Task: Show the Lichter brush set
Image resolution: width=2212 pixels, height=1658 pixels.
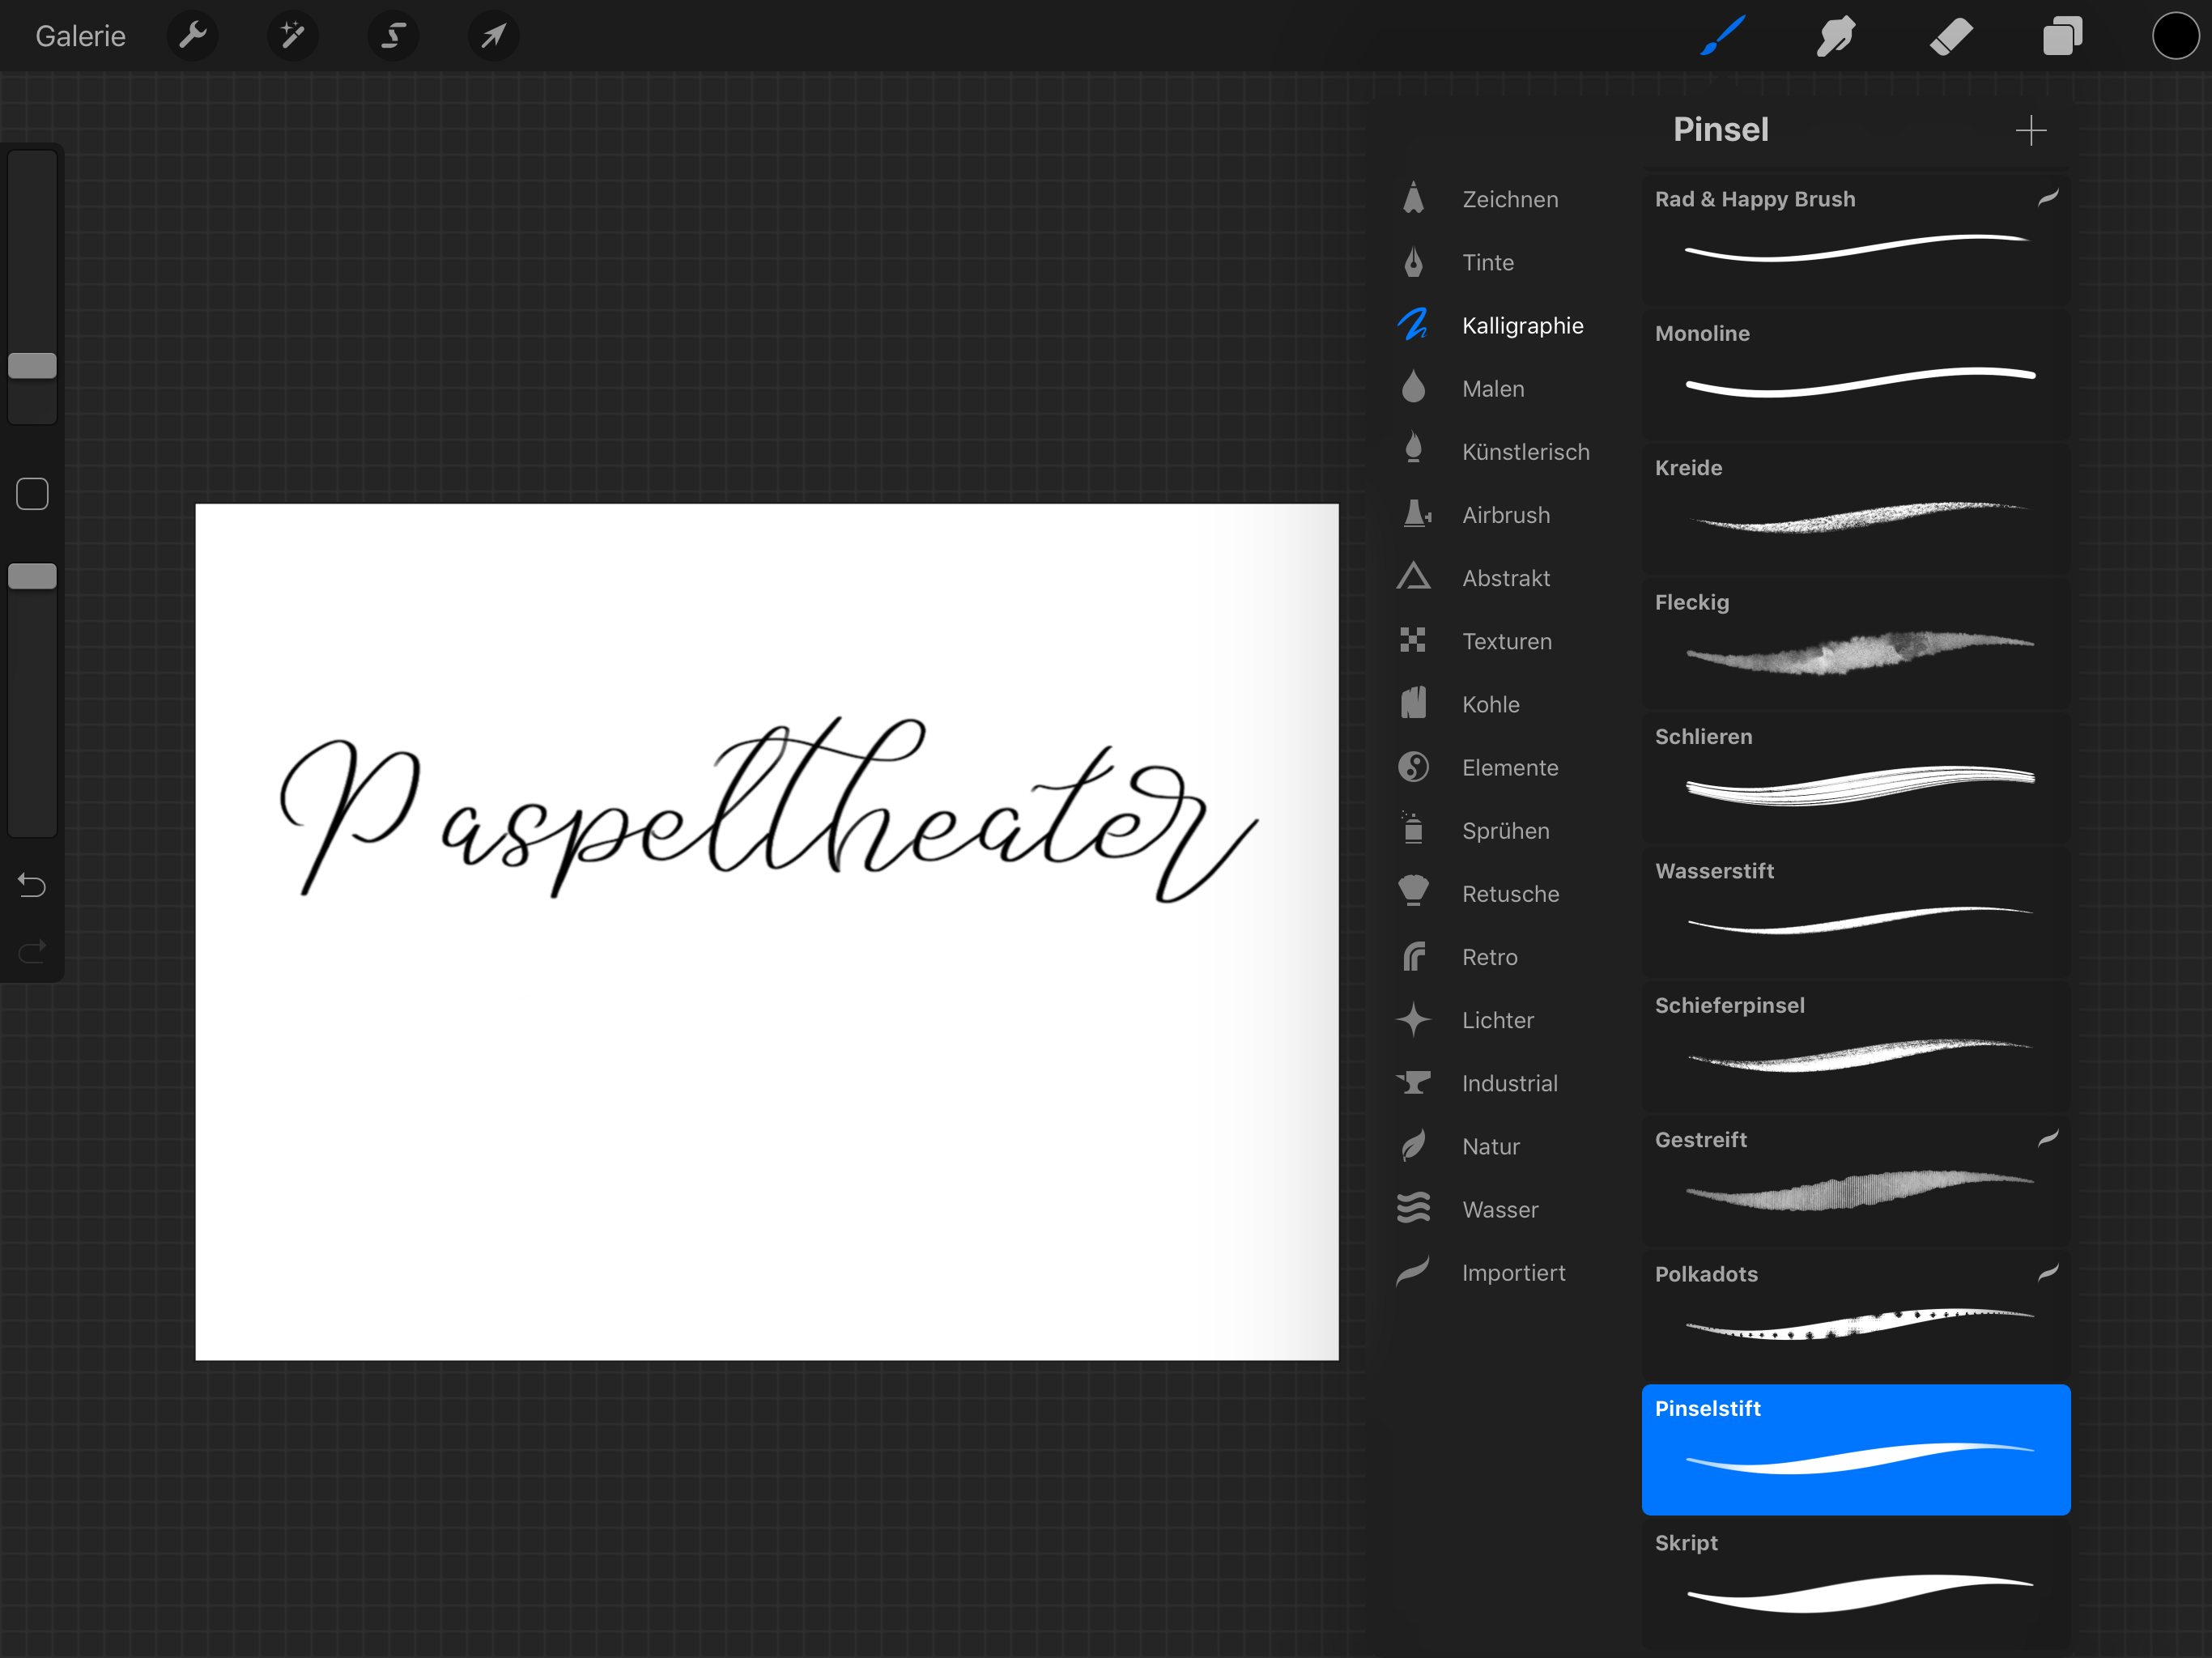Action: click(x=1497, y=1020)
